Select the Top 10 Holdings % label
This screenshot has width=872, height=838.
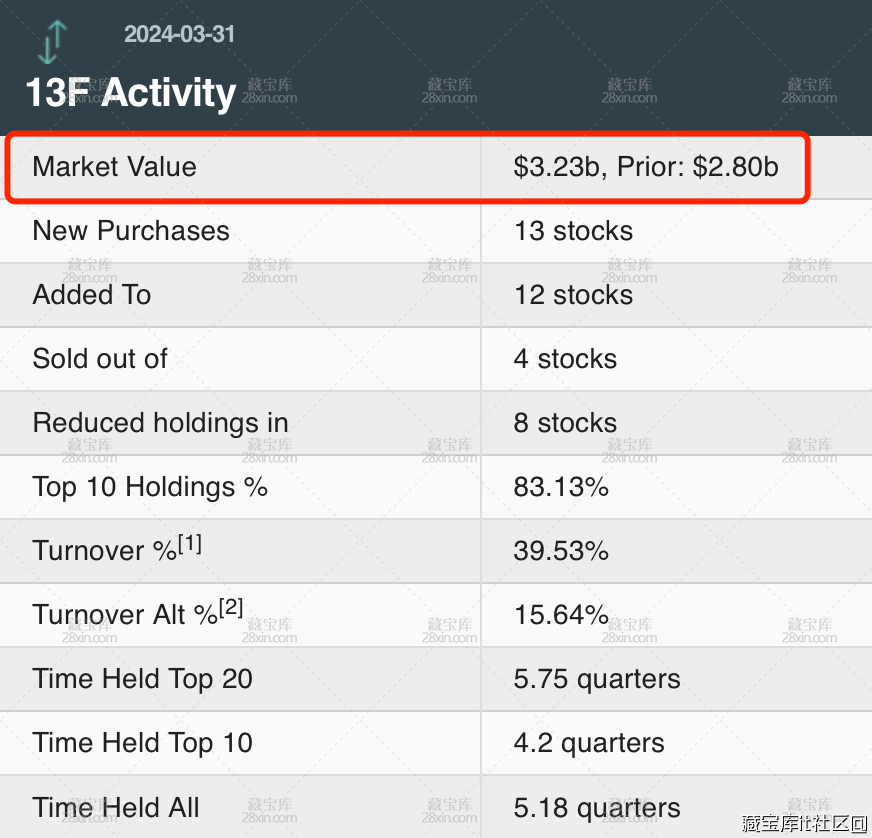pyautogui.click(x=150, y=487)
